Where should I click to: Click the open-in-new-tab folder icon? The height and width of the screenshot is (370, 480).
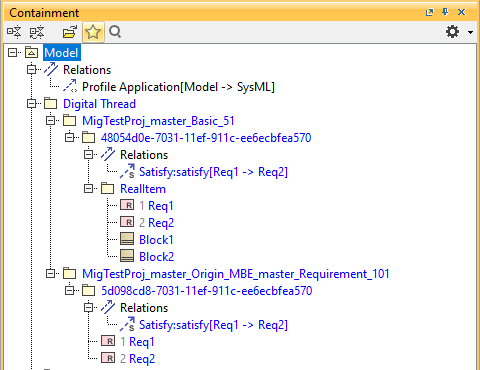click(x=70, y=32)
